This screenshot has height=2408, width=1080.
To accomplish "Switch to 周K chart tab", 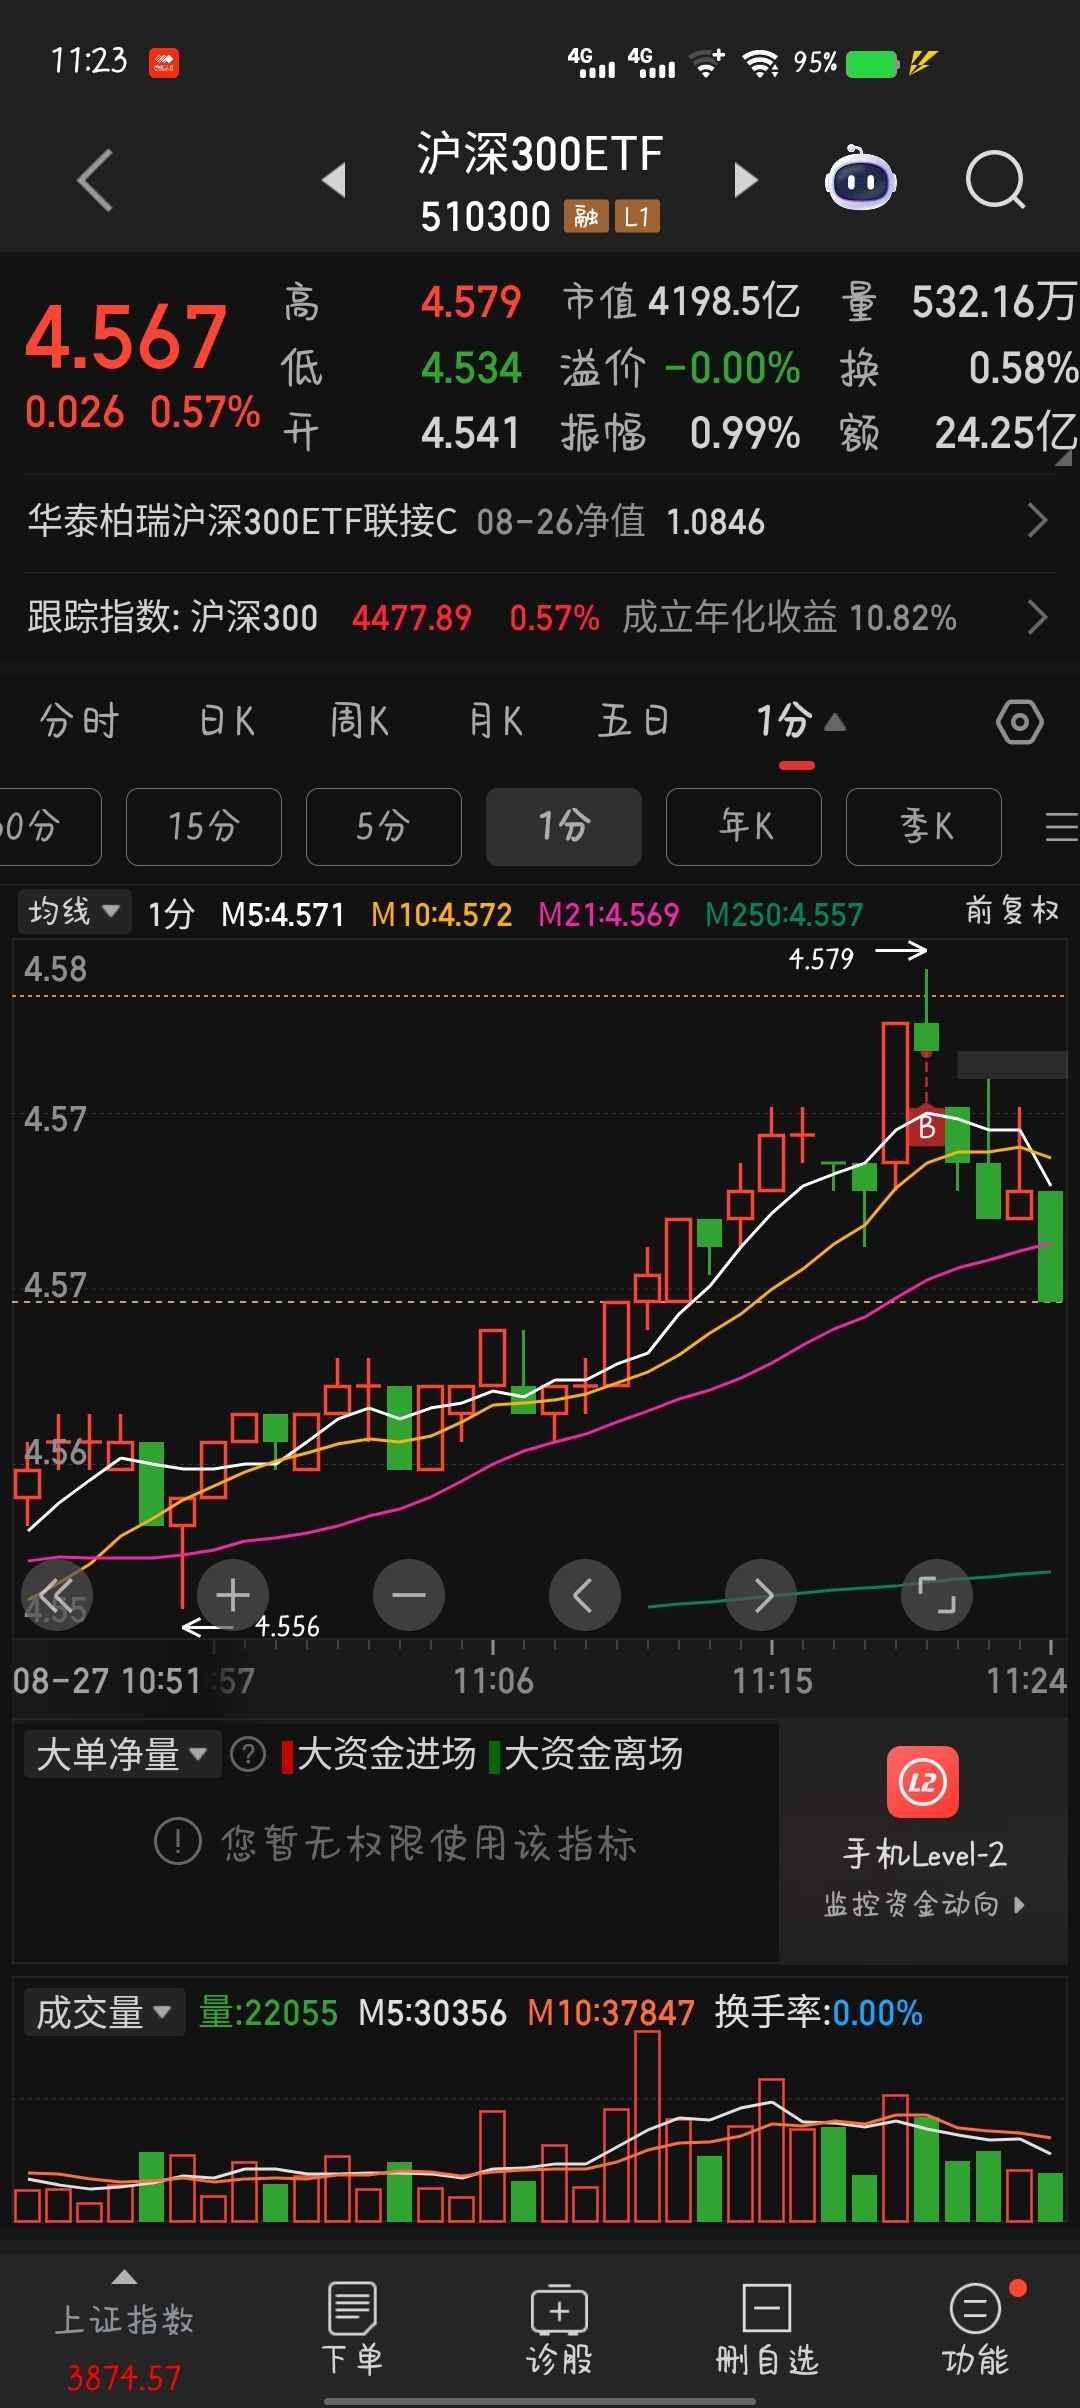I will click(x=359, y=721).
